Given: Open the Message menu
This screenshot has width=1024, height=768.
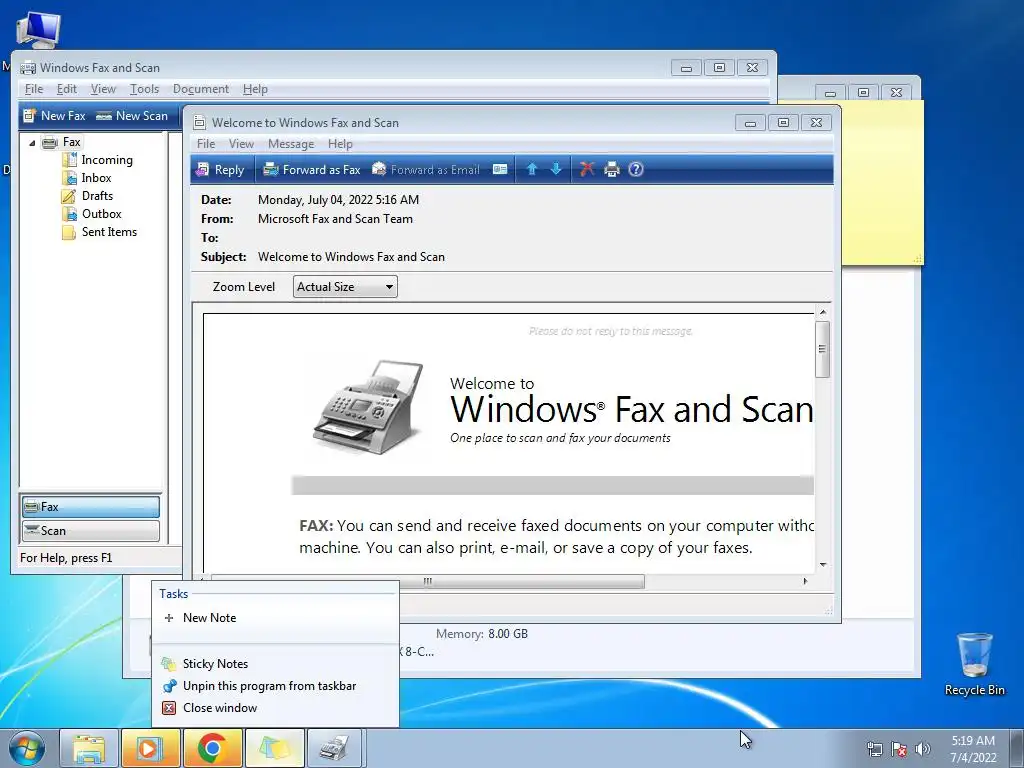Looking at the screenshot, I should coord(291,144).
